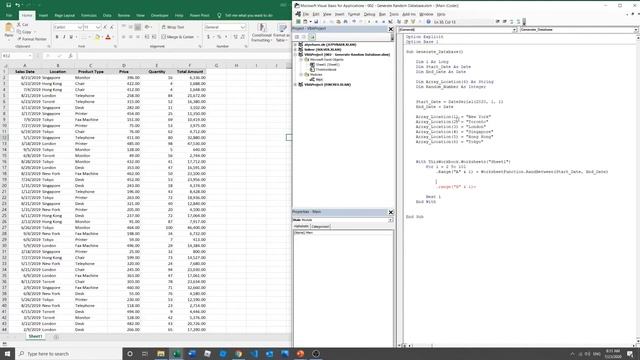Click the Excel icon in the taskbar

tap(176, 353)
